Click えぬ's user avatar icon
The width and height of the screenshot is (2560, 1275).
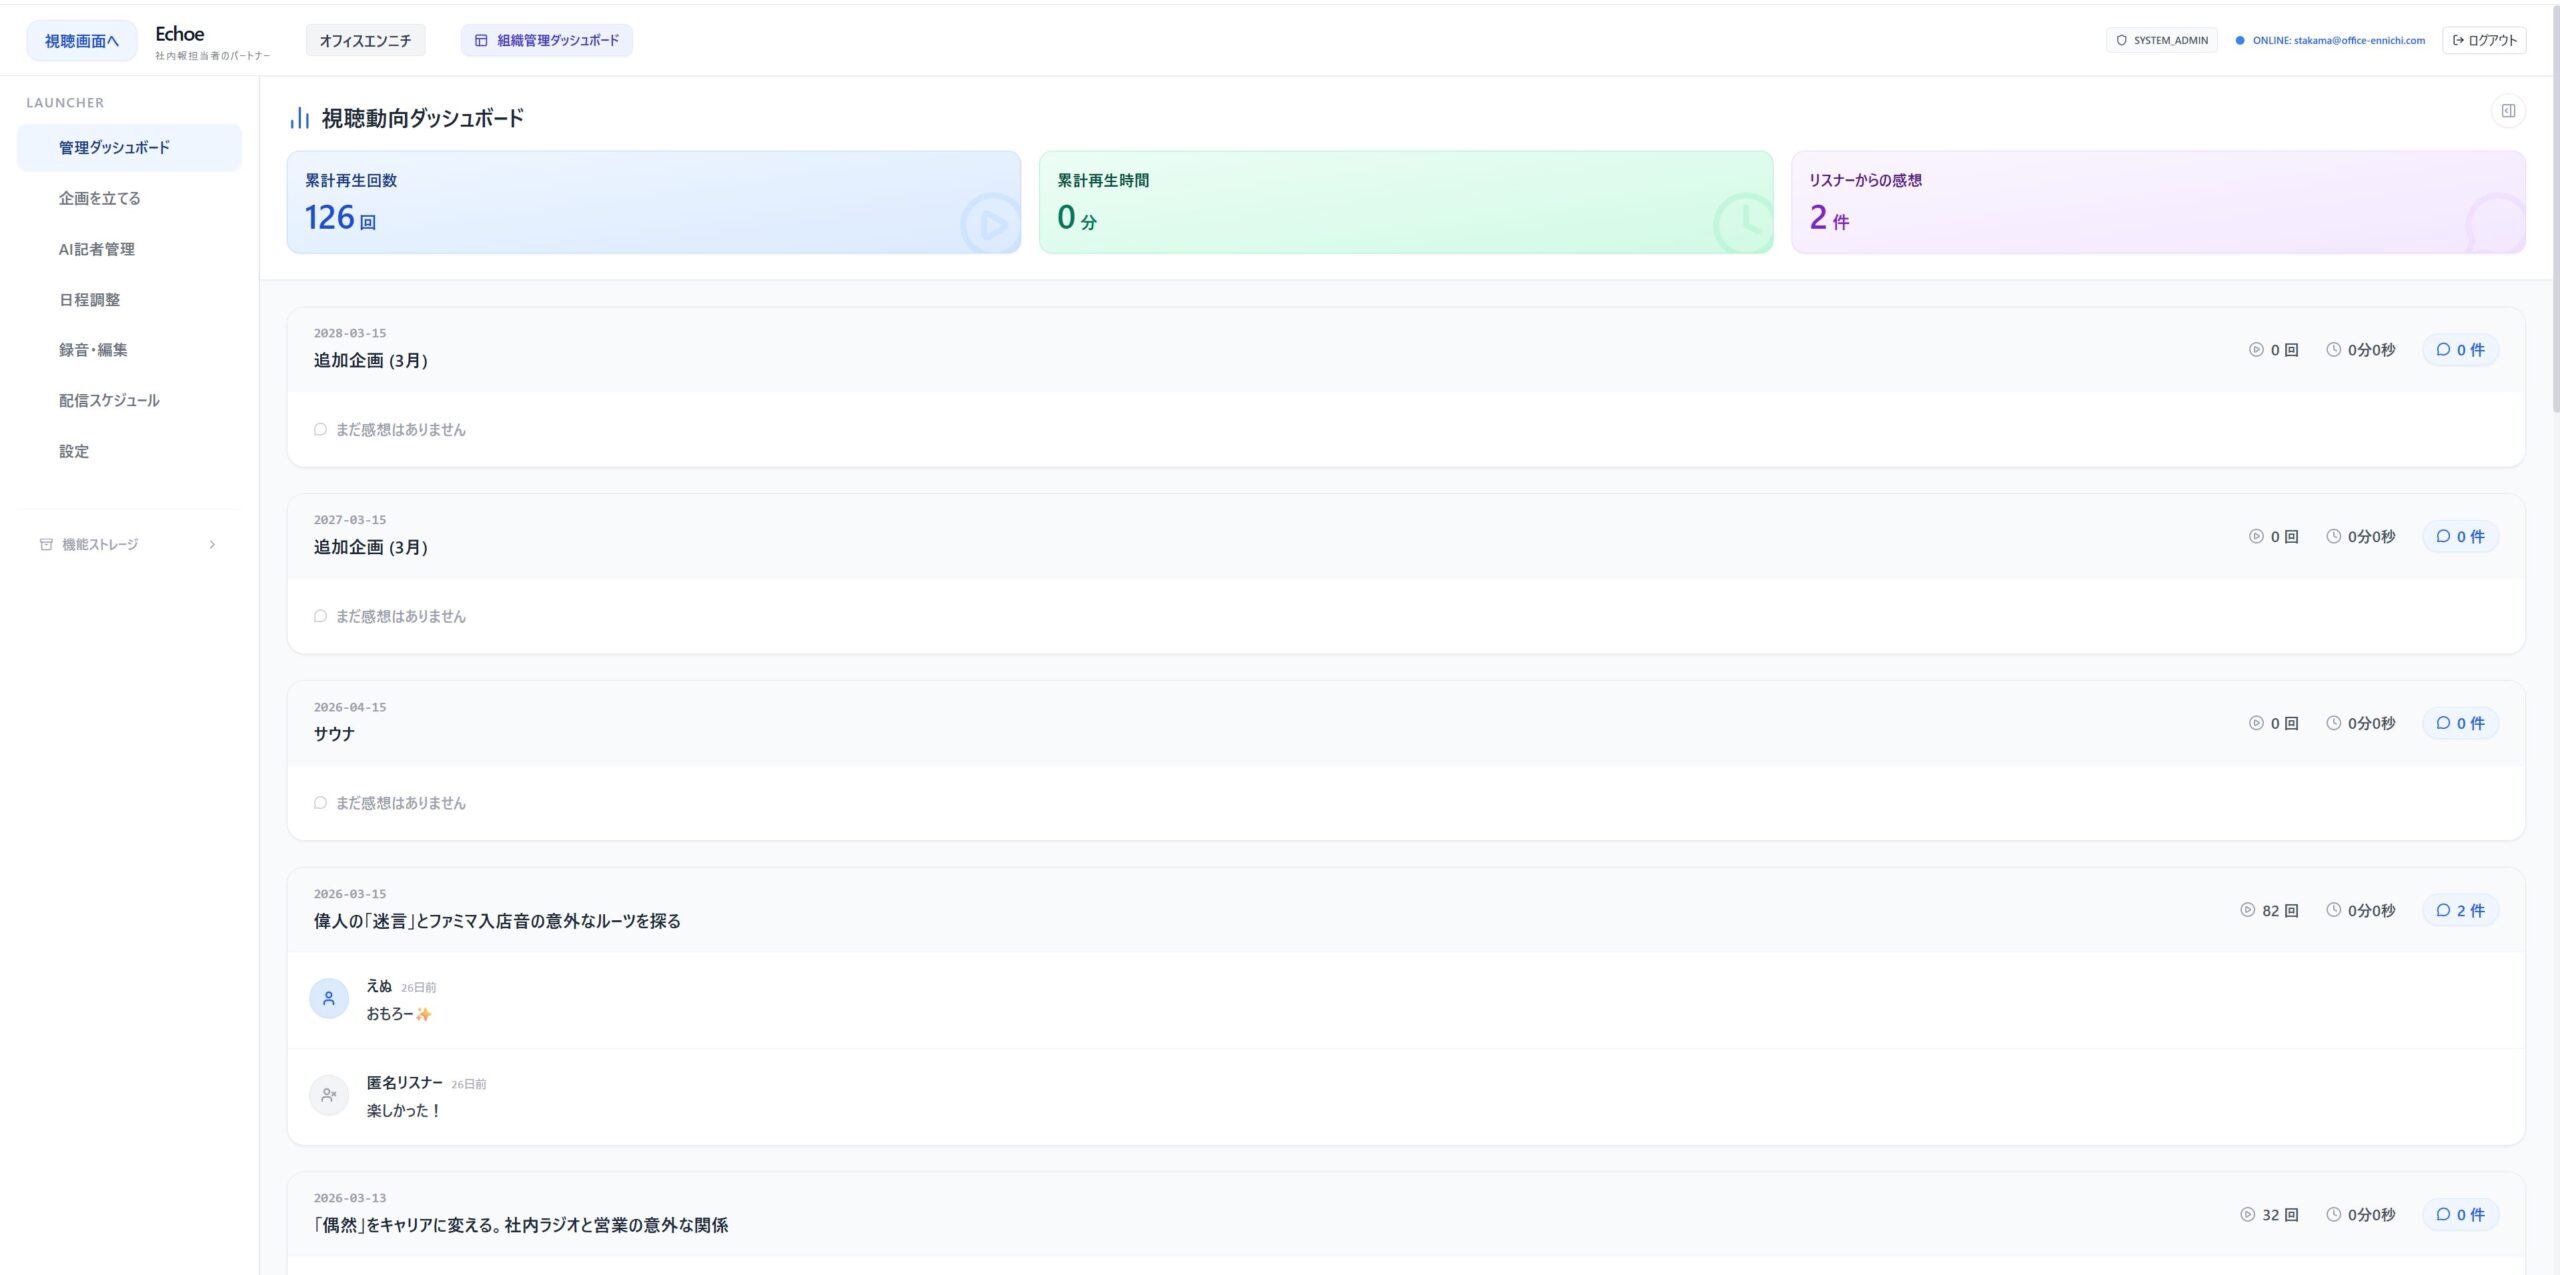point(328,998)
